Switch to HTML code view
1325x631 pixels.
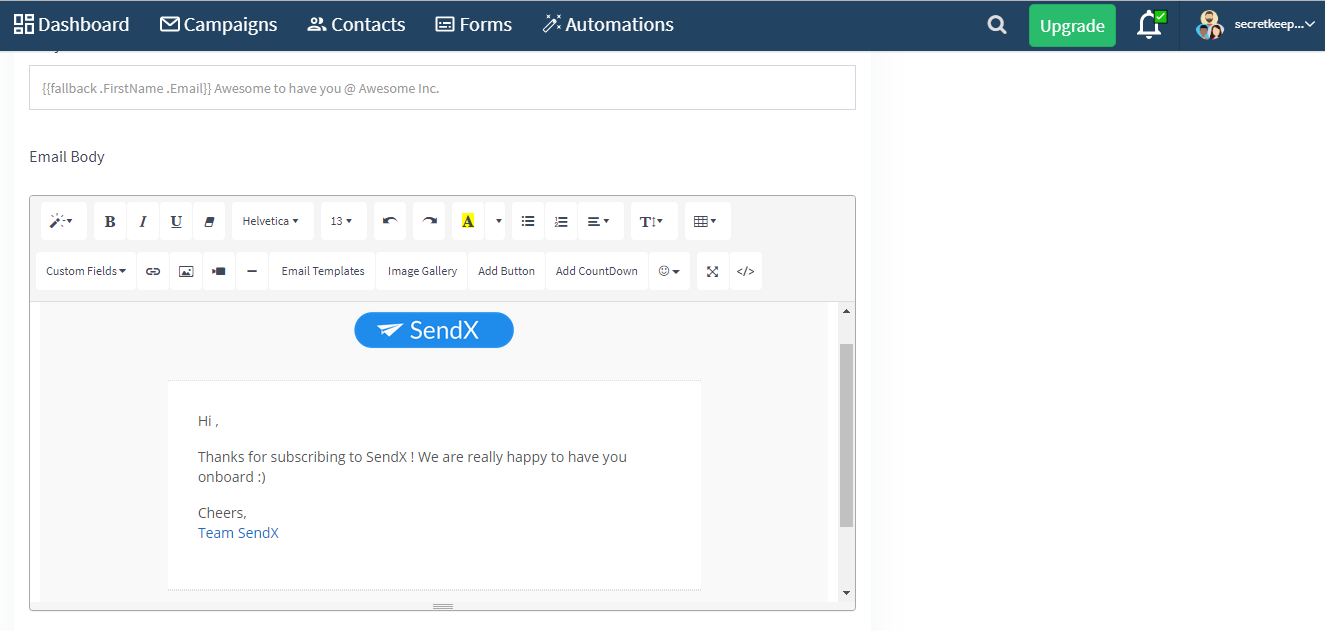[746, 271]
